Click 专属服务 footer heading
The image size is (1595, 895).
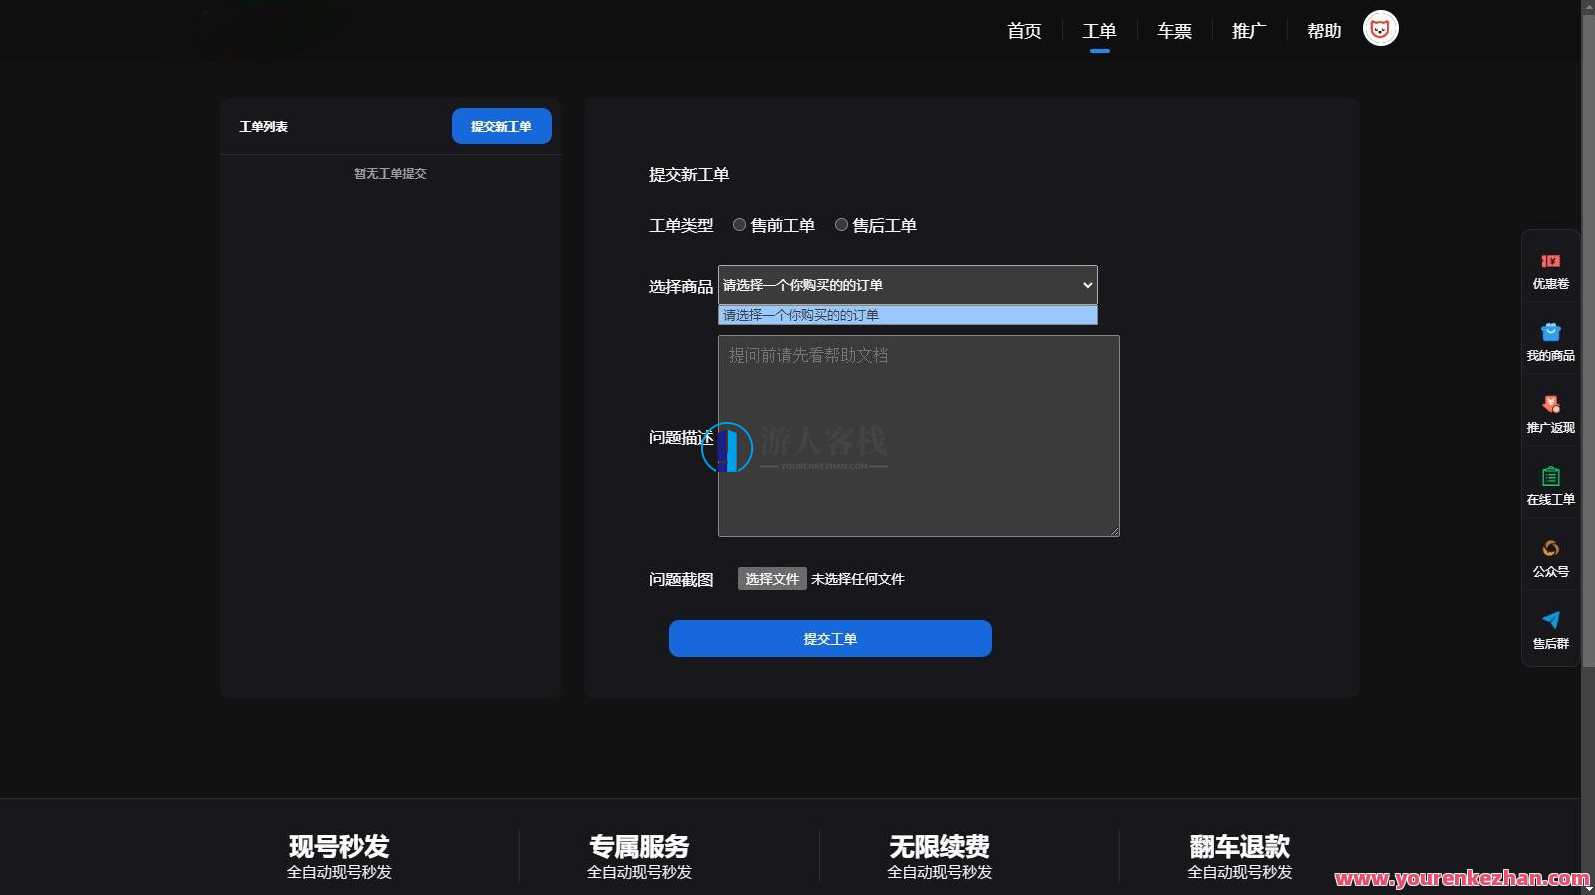[639, 846]
